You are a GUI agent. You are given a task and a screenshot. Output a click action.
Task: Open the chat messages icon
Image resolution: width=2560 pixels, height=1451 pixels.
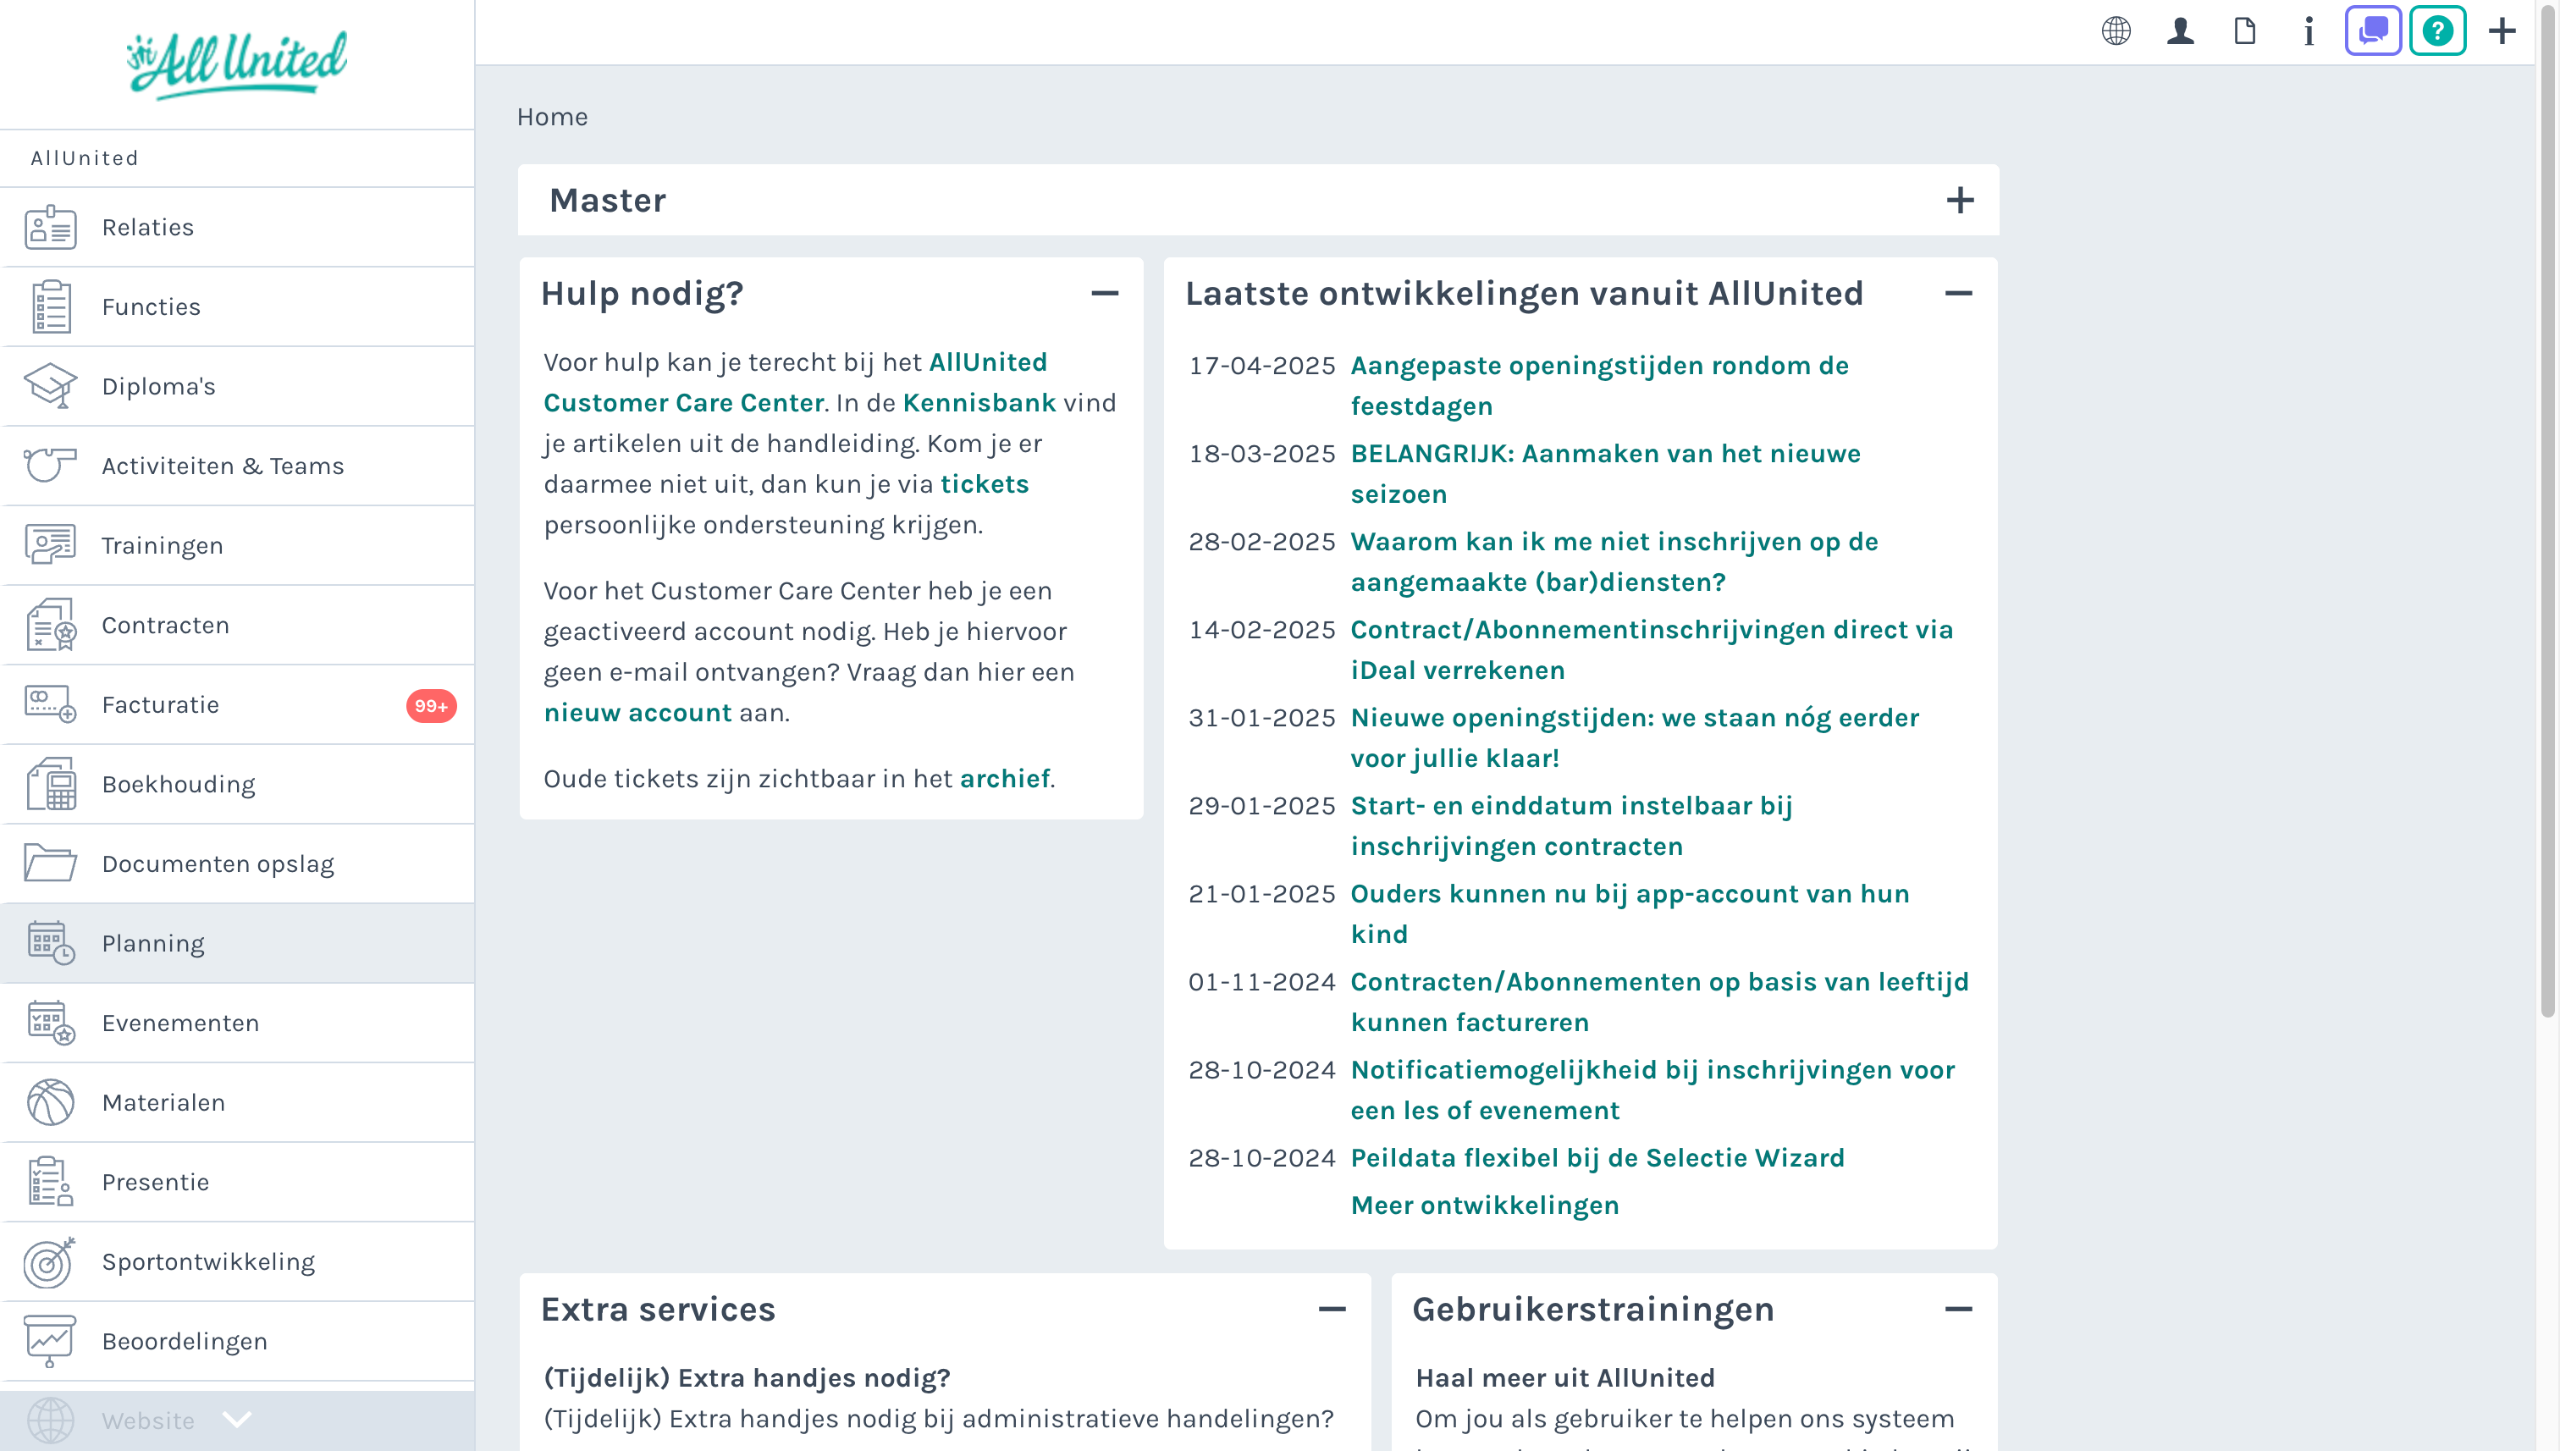tap(2373, 31)
